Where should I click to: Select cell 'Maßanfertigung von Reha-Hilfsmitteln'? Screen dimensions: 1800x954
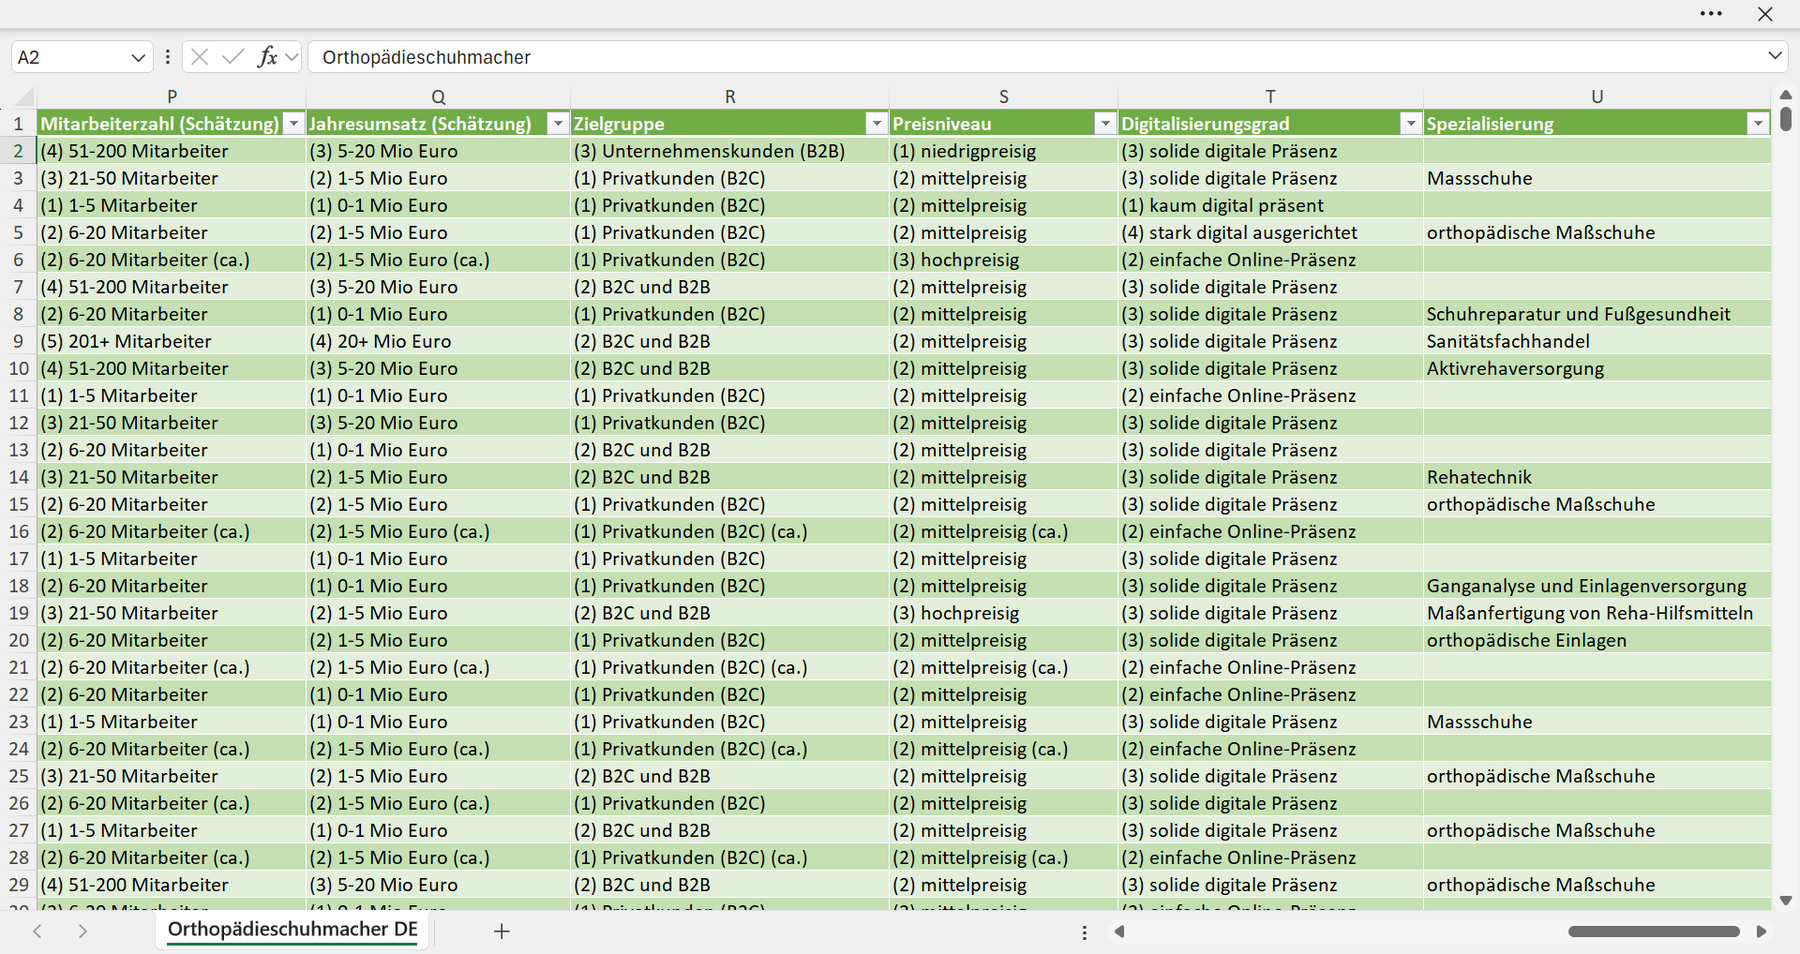pos(1597,613)
